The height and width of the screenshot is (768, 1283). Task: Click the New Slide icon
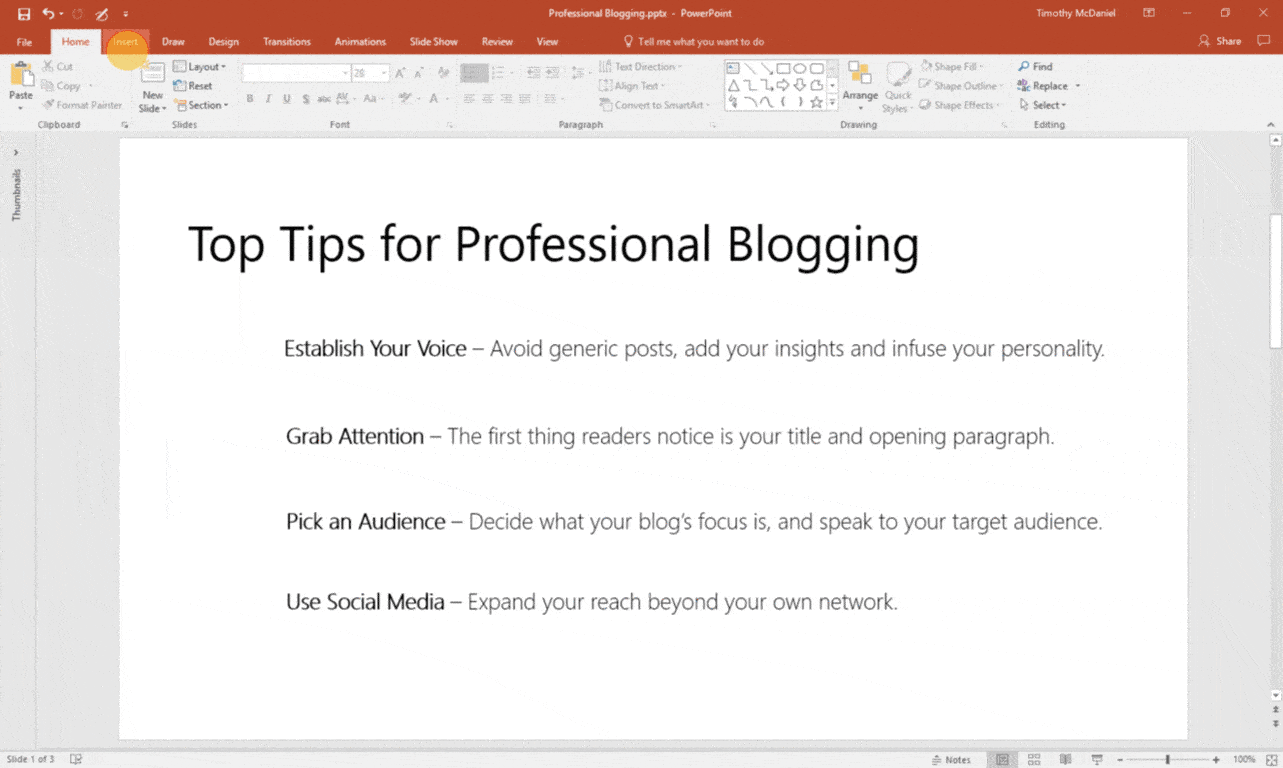152,76
